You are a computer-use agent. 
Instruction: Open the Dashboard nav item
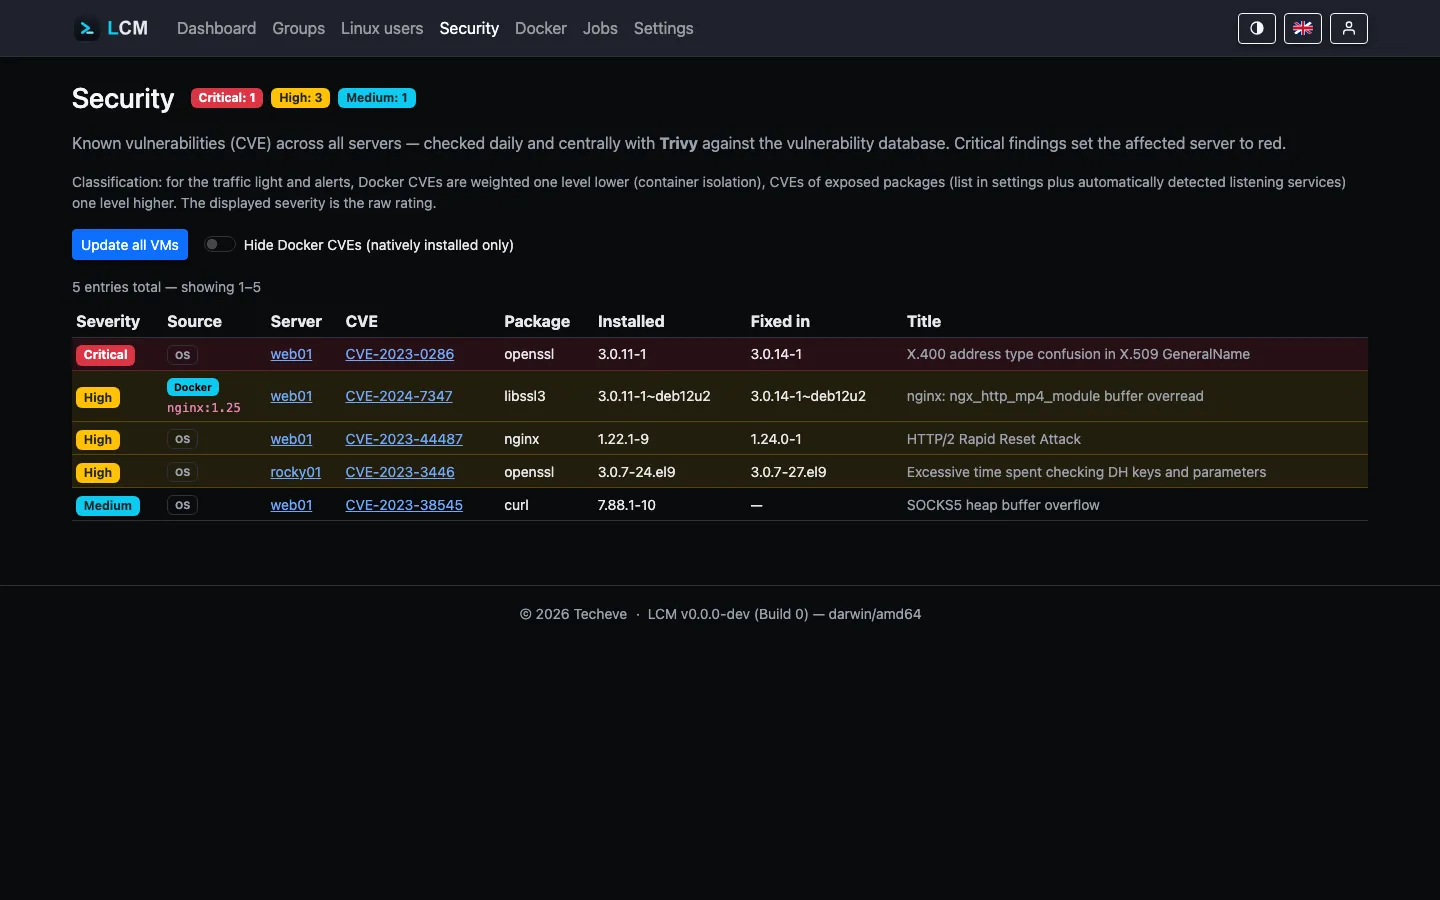216,28
